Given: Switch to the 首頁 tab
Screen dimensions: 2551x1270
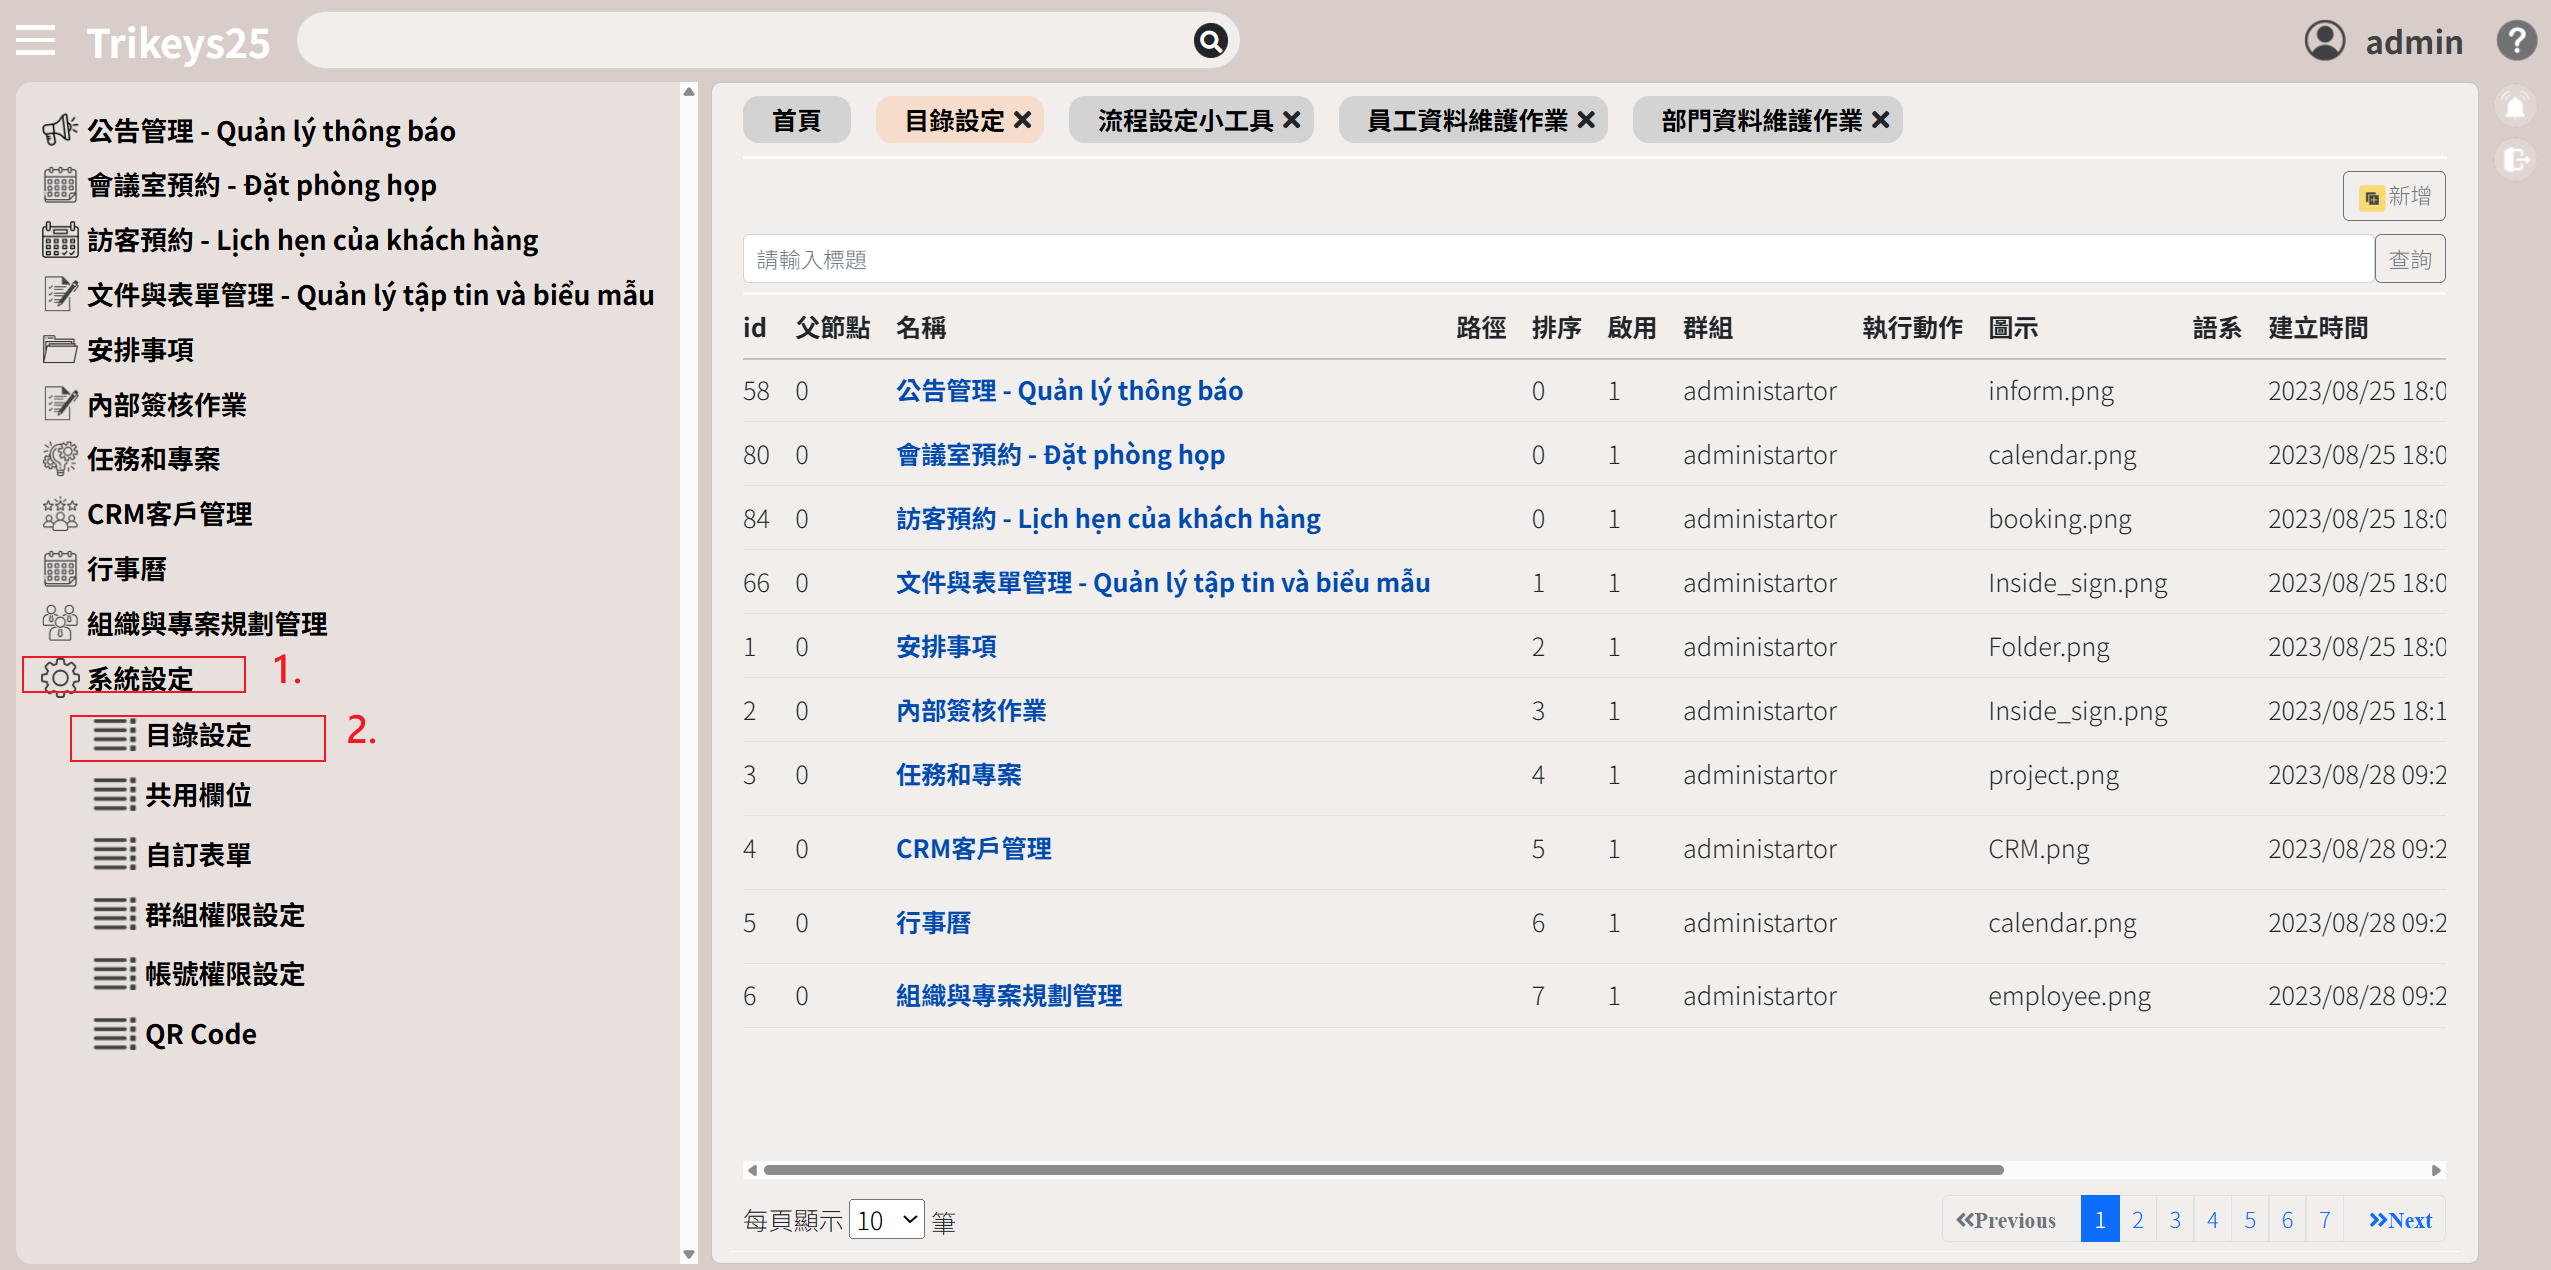Looking at the screenshot, I should [796, 120].
